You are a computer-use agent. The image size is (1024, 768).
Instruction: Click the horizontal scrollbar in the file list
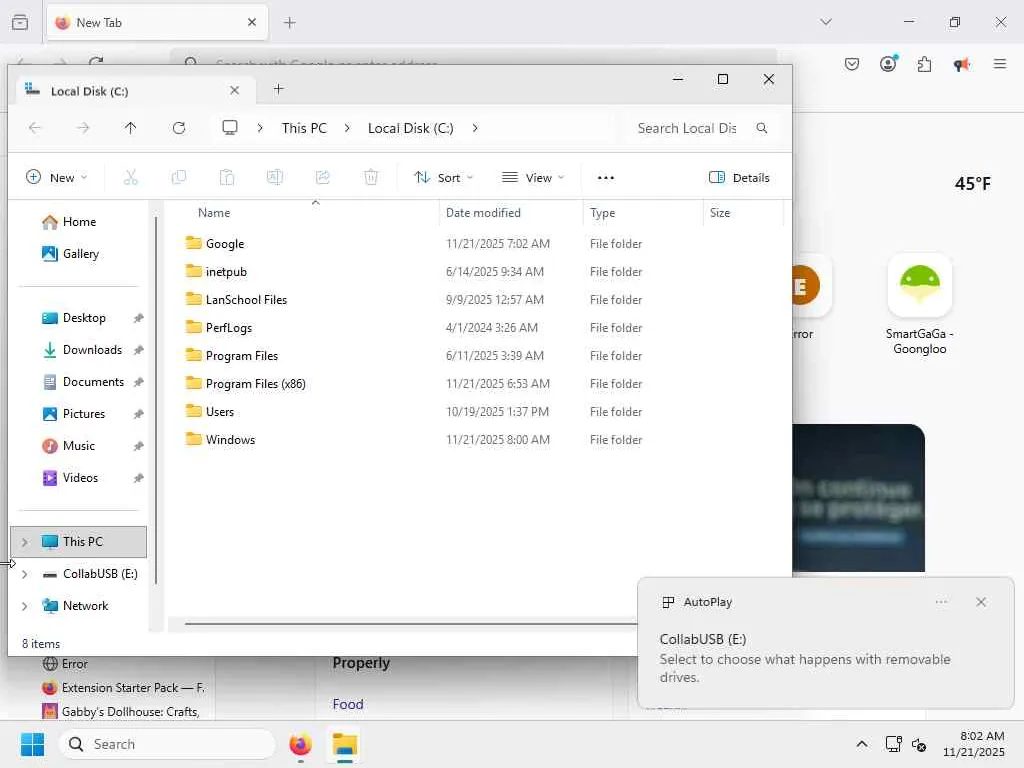pos(410,624)
